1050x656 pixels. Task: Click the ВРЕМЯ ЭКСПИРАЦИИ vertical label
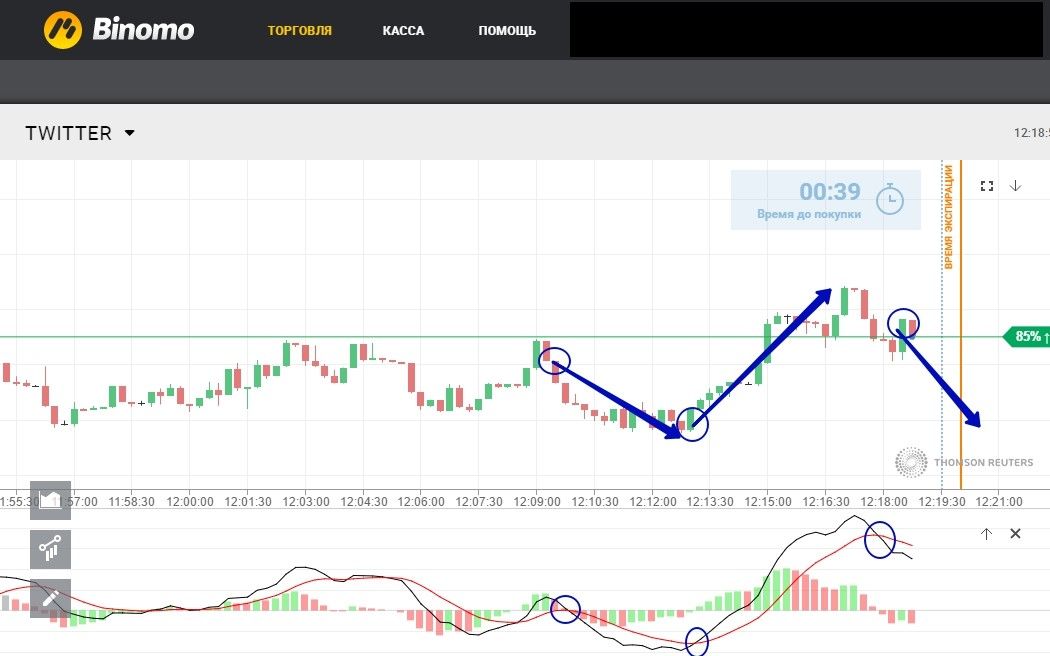pos(948,218)
